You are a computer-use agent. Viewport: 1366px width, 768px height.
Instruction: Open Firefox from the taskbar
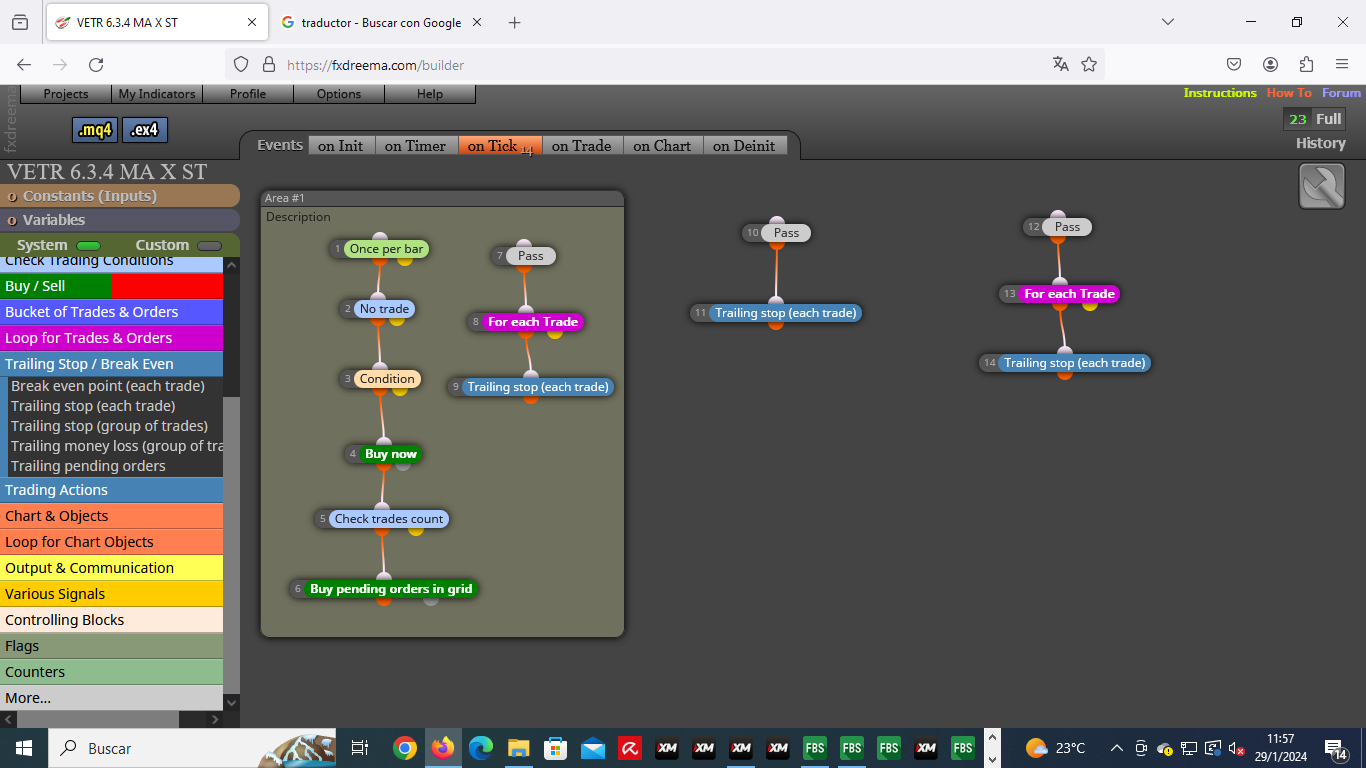pos(442,748)
